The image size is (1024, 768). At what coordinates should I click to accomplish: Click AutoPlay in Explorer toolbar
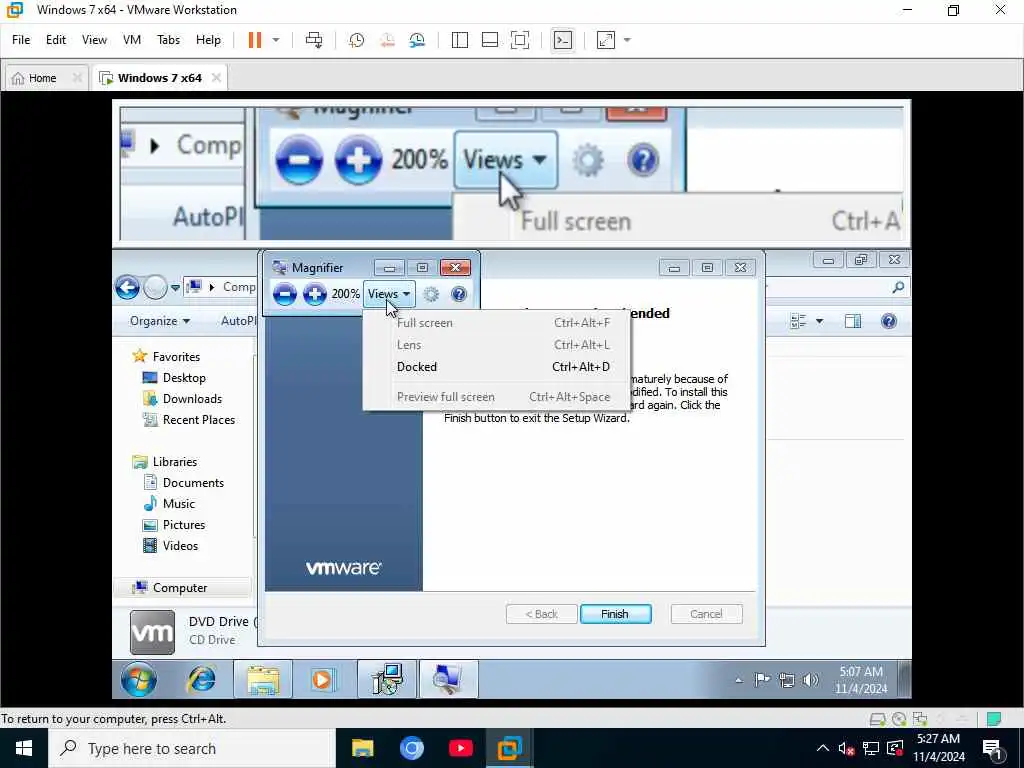pos(239,321)
